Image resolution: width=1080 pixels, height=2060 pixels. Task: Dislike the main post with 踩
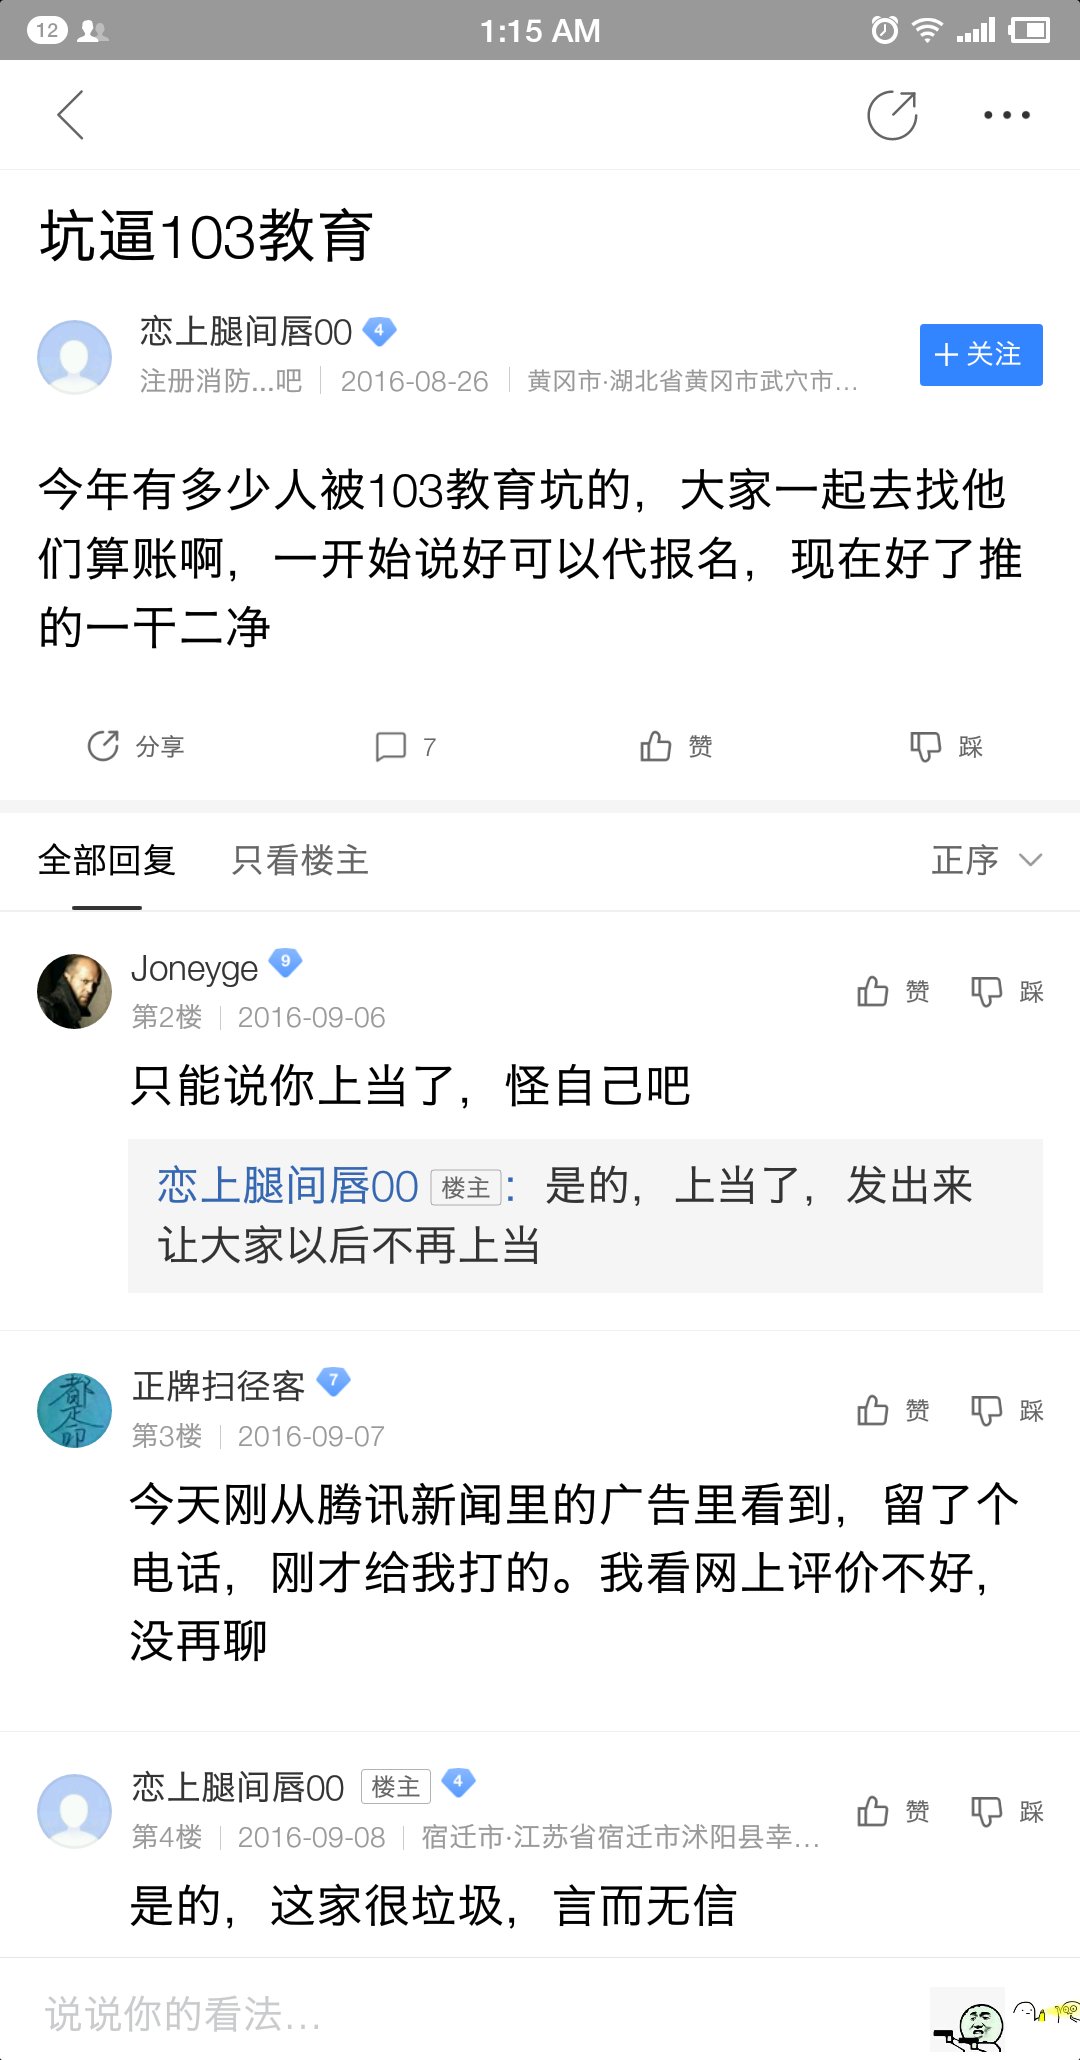[926, 746]
